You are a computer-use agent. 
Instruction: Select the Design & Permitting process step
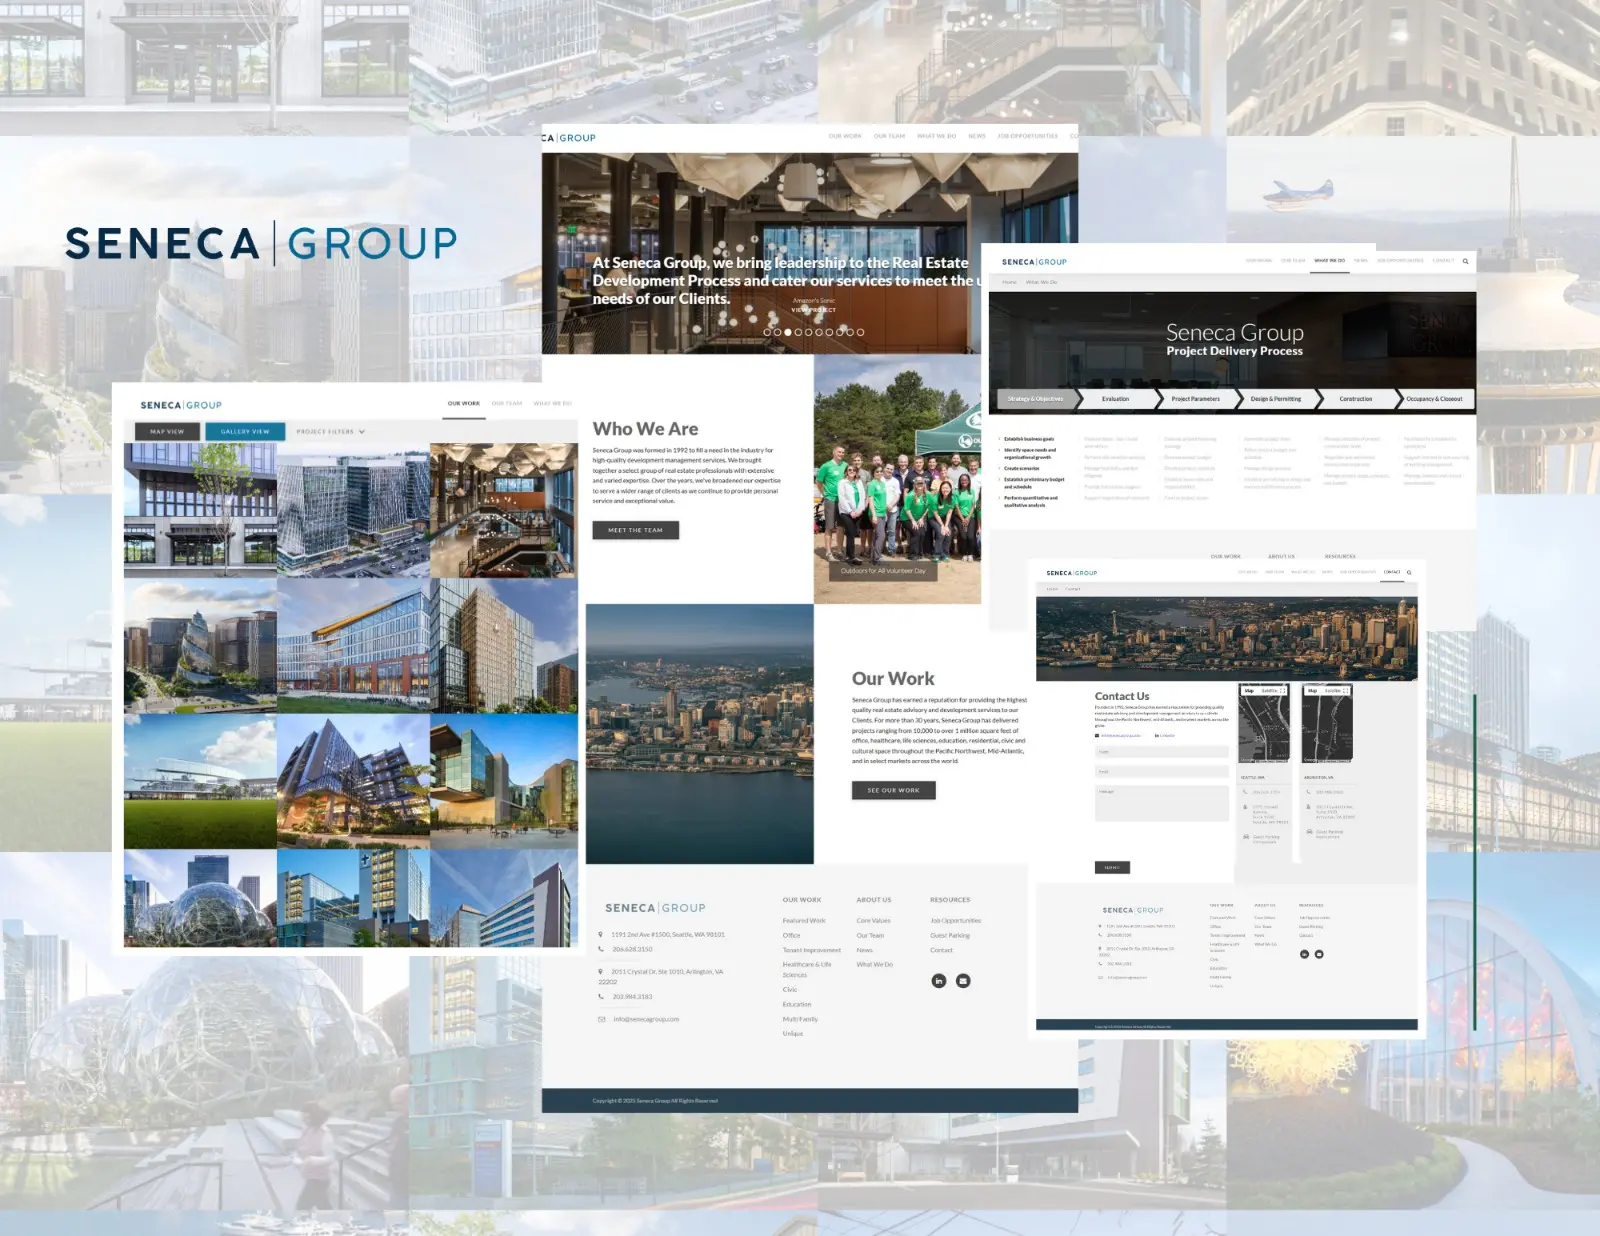(x=1276, y=399)
